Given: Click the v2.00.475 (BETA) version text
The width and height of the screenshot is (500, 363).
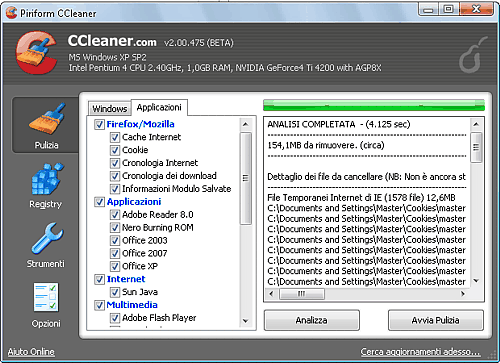Looking at the screenshot, I should tap(199, 43).
